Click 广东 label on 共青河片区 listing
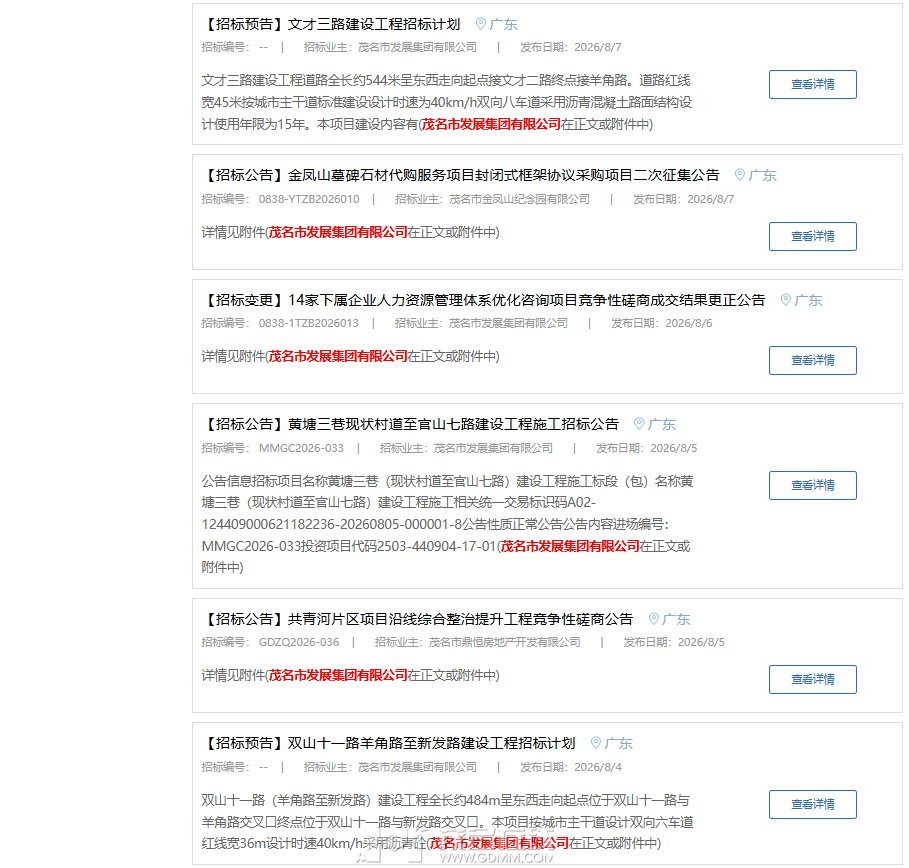Screen dimensions: 909x868 coord(676,619)
